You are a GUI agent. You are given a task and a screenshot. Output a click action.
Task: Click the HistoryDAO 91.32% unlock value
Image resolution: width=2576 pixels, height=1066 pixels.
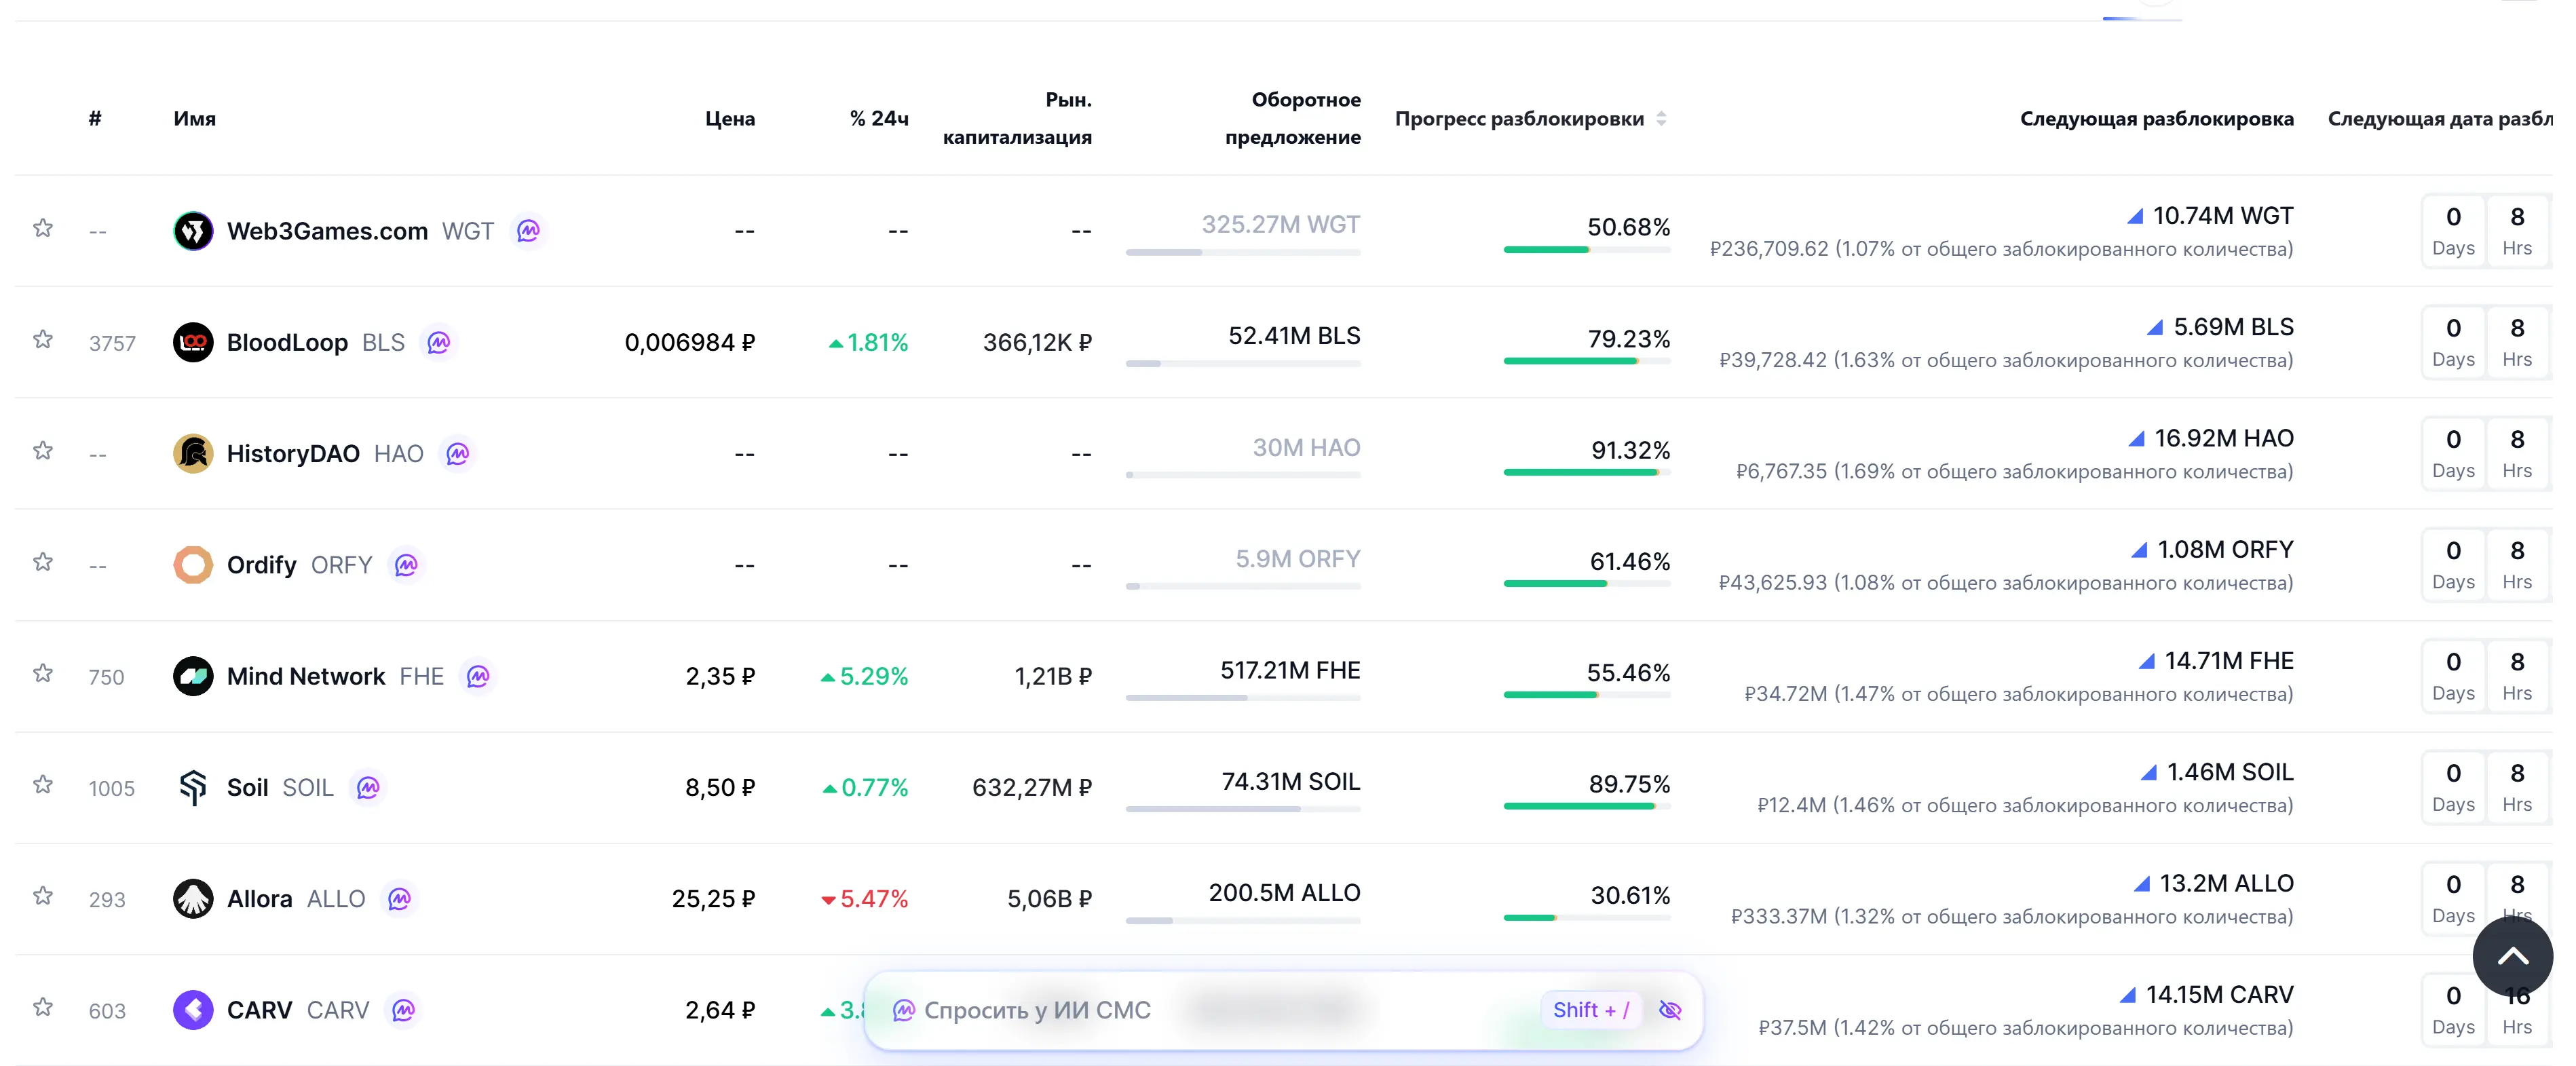tap(1631, 450)
